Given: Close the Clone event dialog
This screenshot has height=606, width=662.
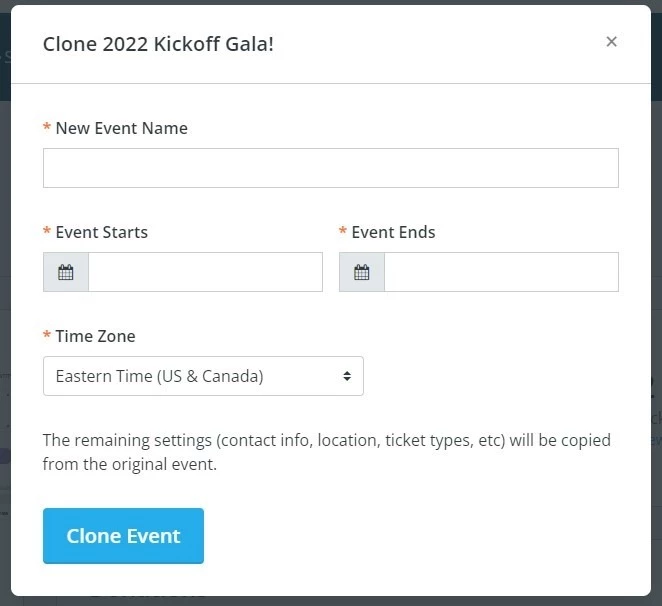Looking at the screenshot, I should (611, 42).
